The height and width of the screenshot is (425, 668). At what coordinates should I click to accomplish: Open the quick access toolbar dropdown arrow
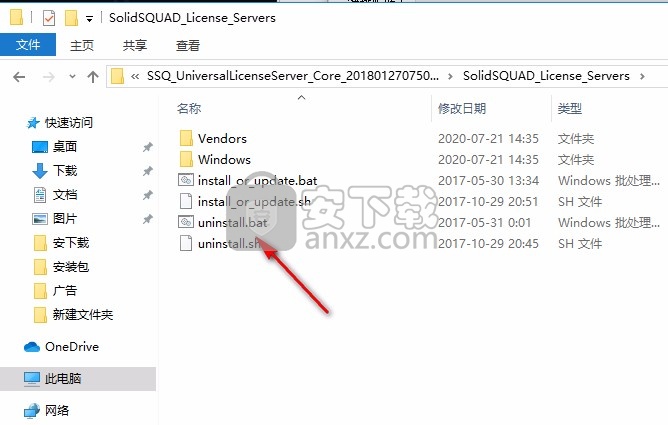[x=89, y=18]
